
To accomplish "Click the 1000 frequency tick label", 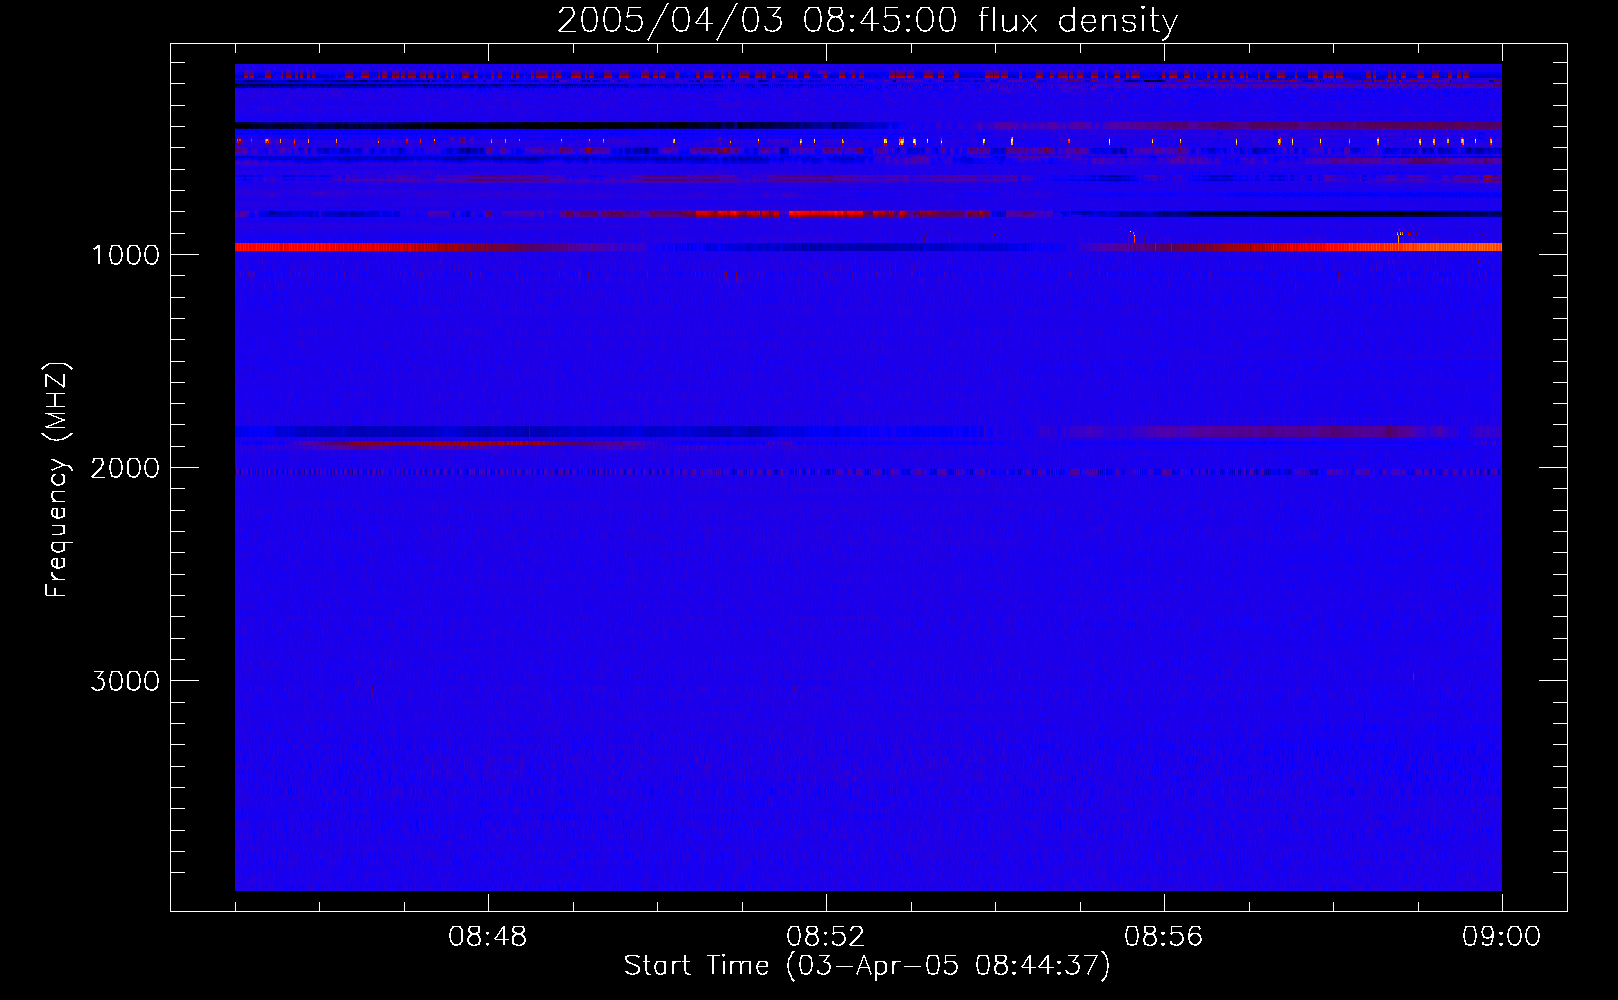I will [125, 255].
